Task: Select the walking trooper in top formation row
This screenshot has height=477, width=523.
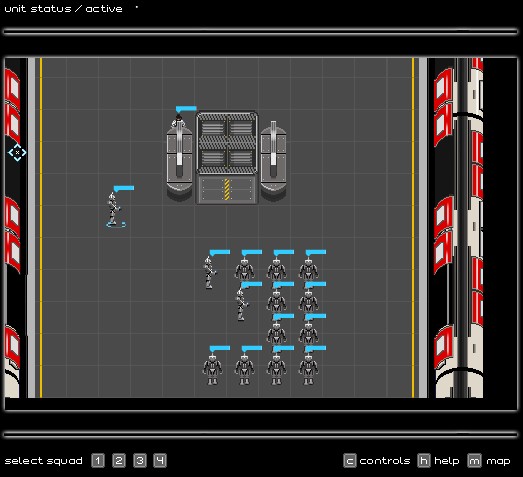Action: tap(209, 272)
